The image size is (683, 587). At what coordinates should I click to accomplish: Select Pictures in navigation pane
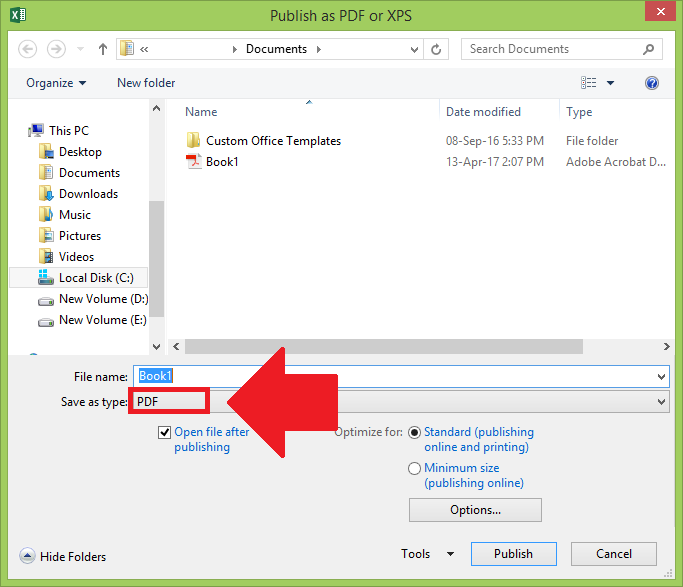point(80,236)
